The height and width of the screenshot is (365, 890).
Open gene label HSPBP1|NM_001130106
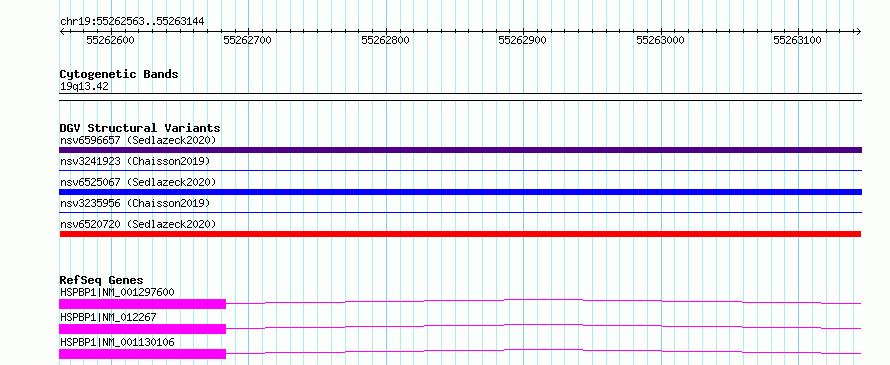pyautogui.click(x=117, y=342)
